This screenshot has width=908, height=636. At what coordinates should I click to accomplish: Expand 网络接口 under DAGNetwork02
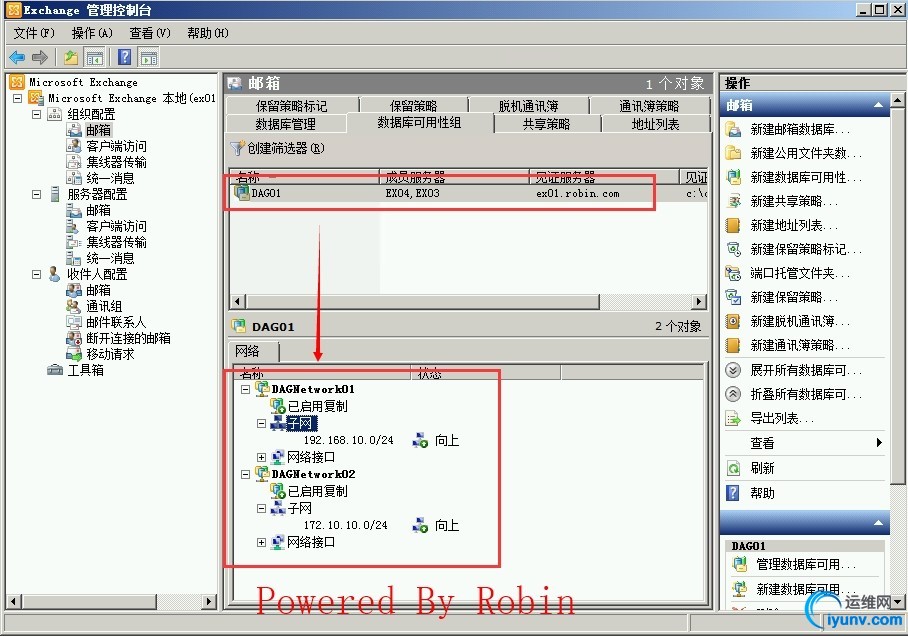(262, 543)
